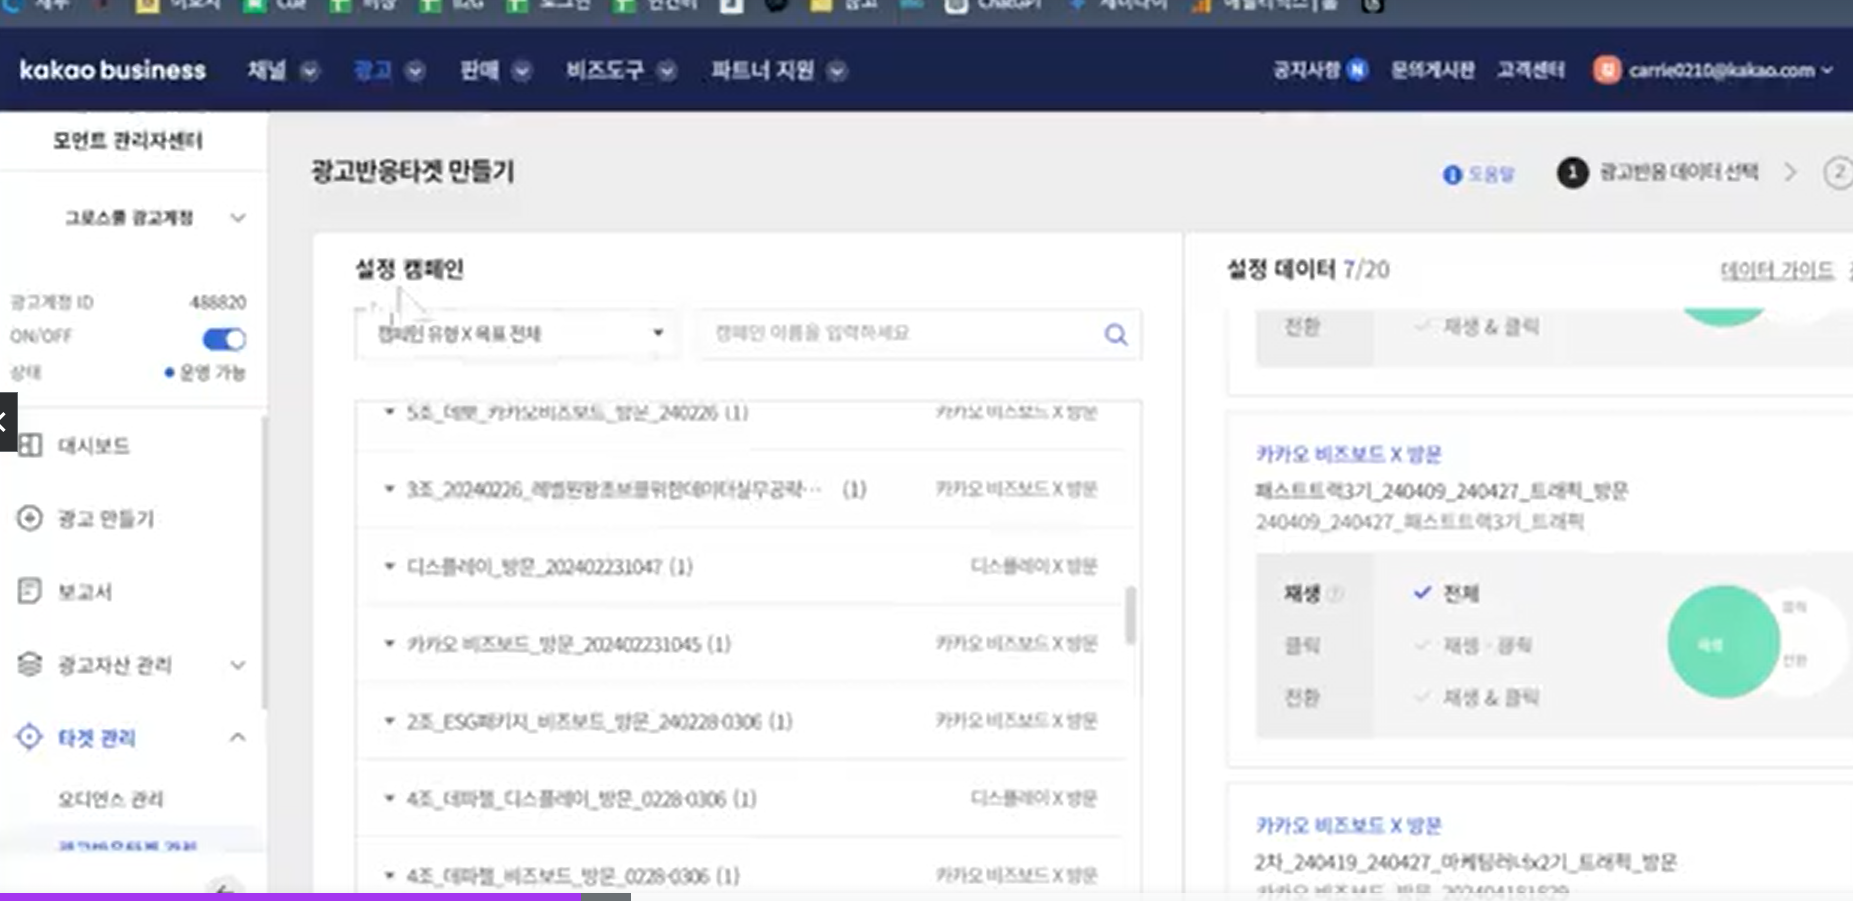
Task: Click the 타겟 관리 target icon
Action: tap(30, 737)
